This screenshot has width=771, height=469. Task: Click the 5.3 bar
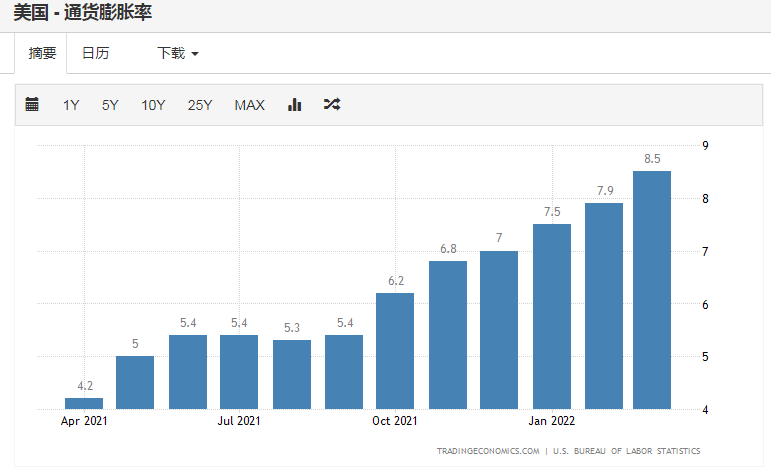click(292, 375)
